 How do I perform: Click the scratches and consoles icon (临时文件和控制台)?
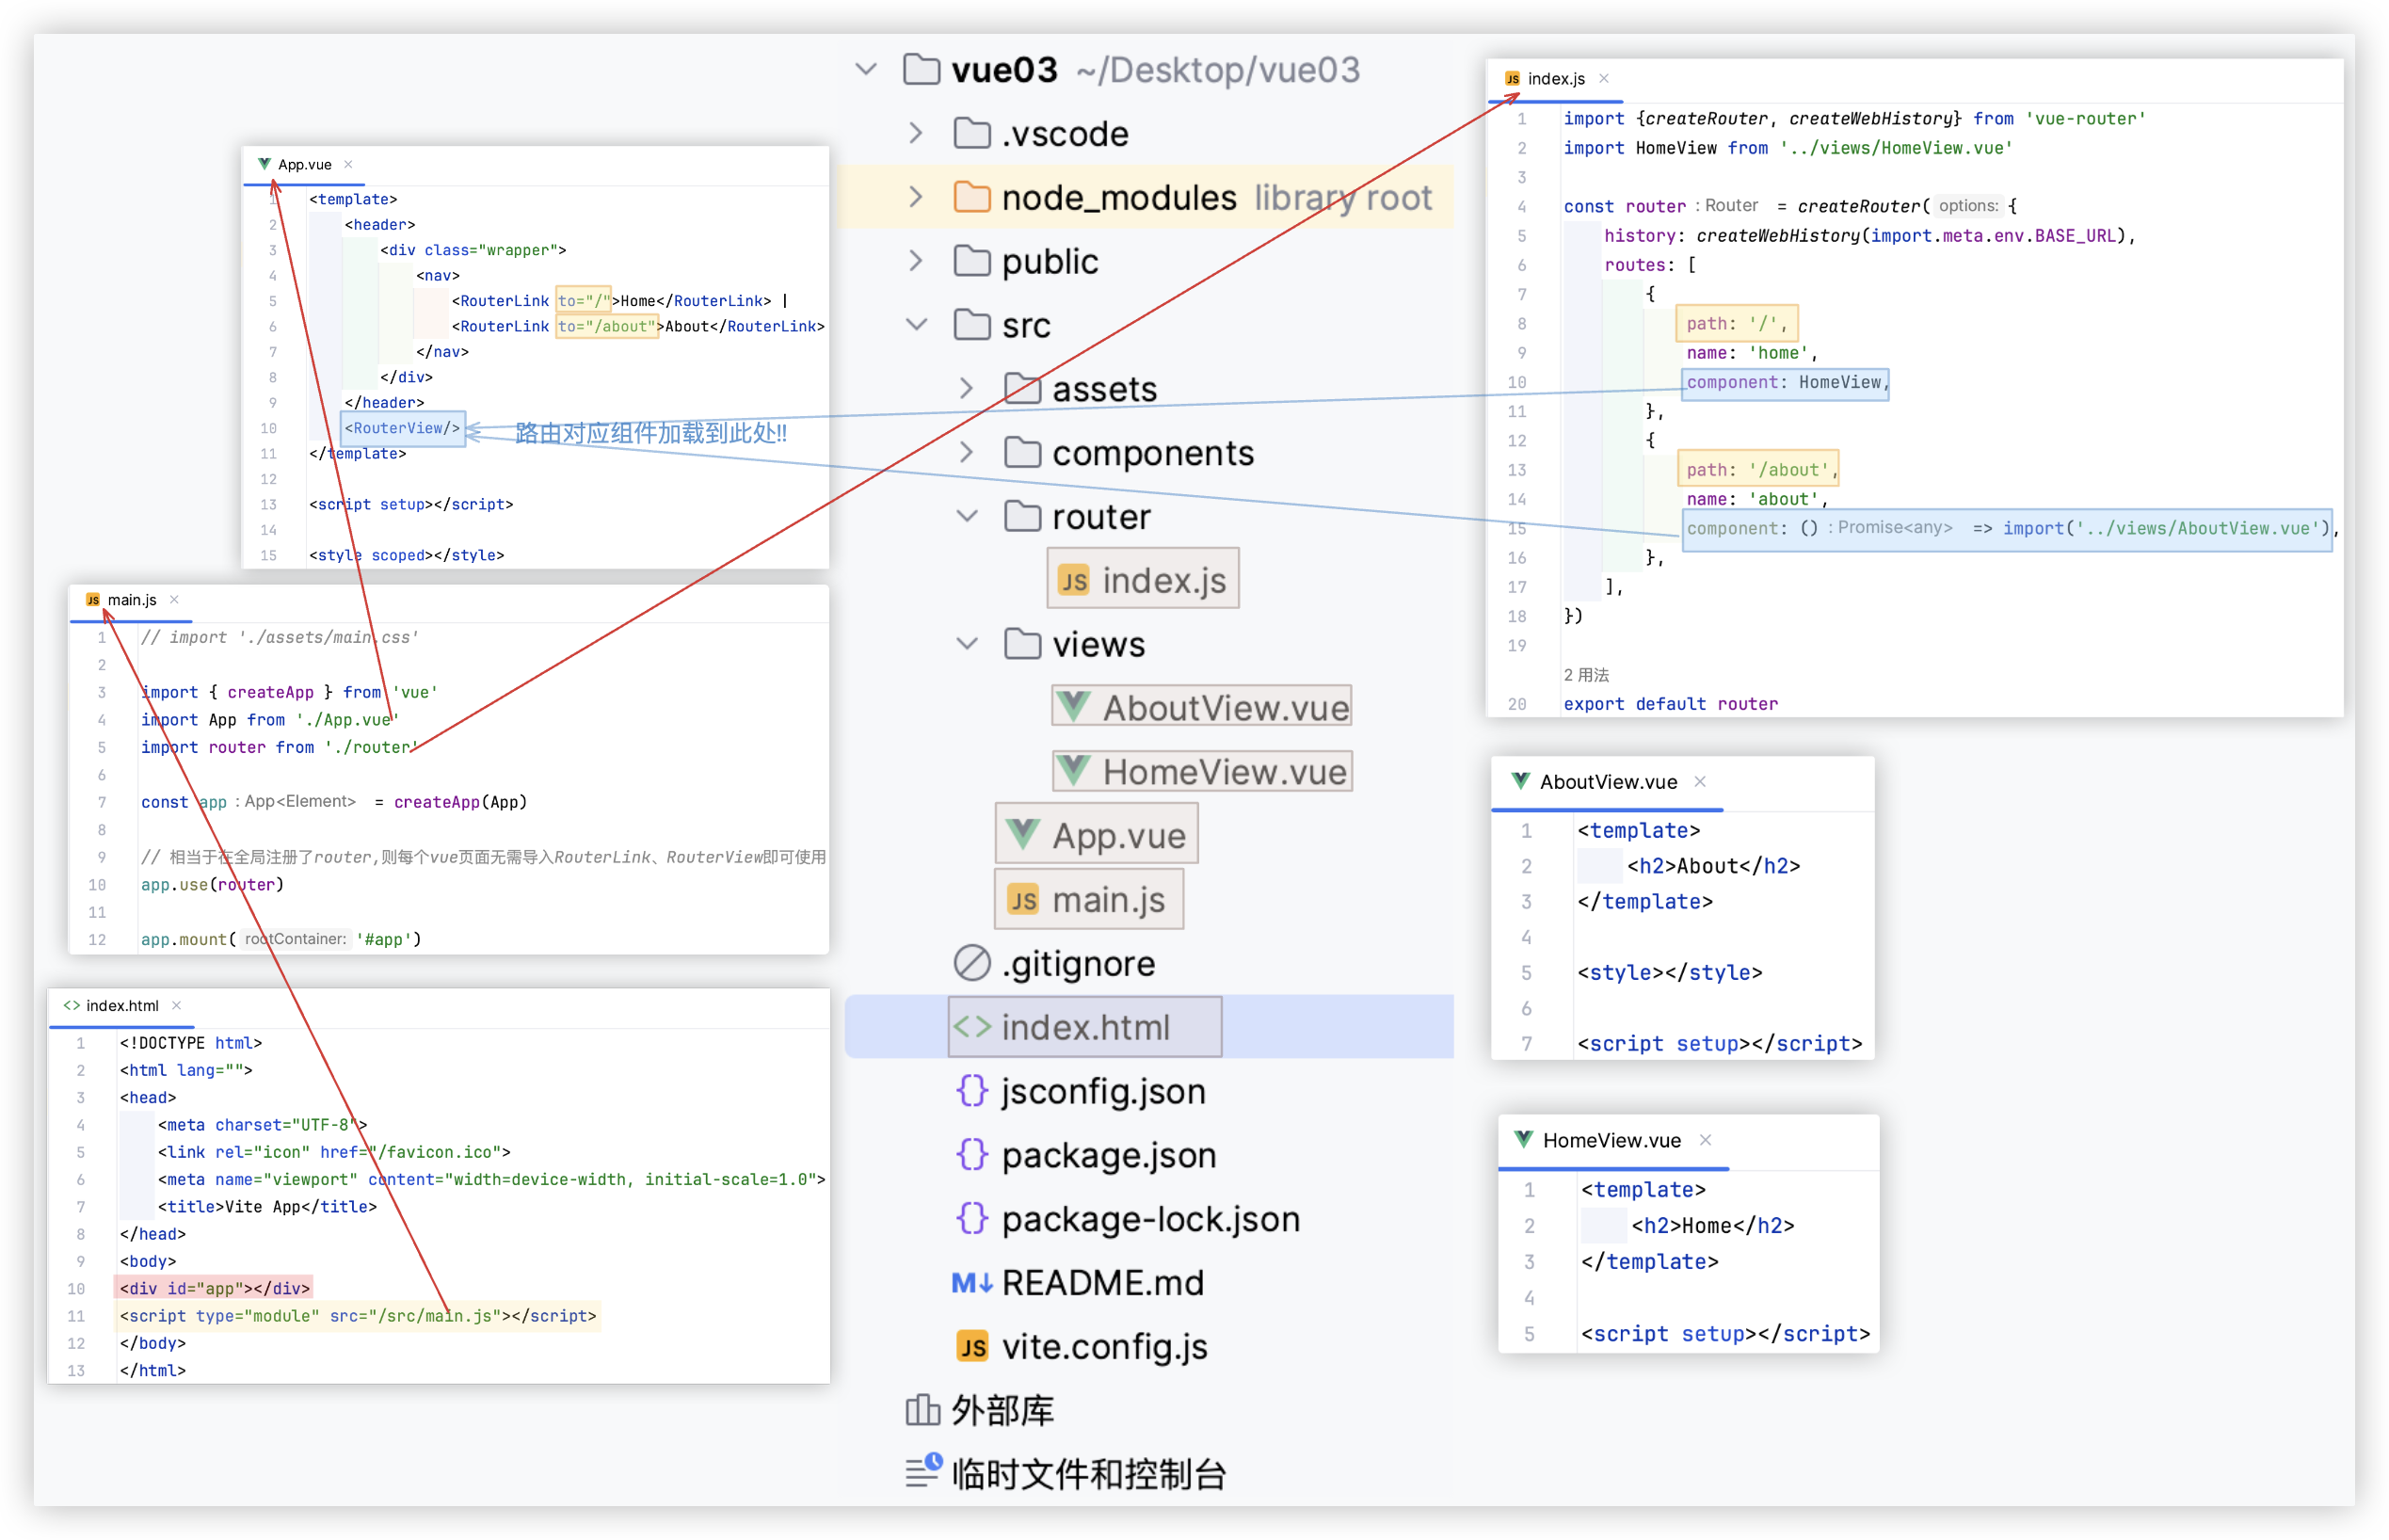pos(922,1472)
